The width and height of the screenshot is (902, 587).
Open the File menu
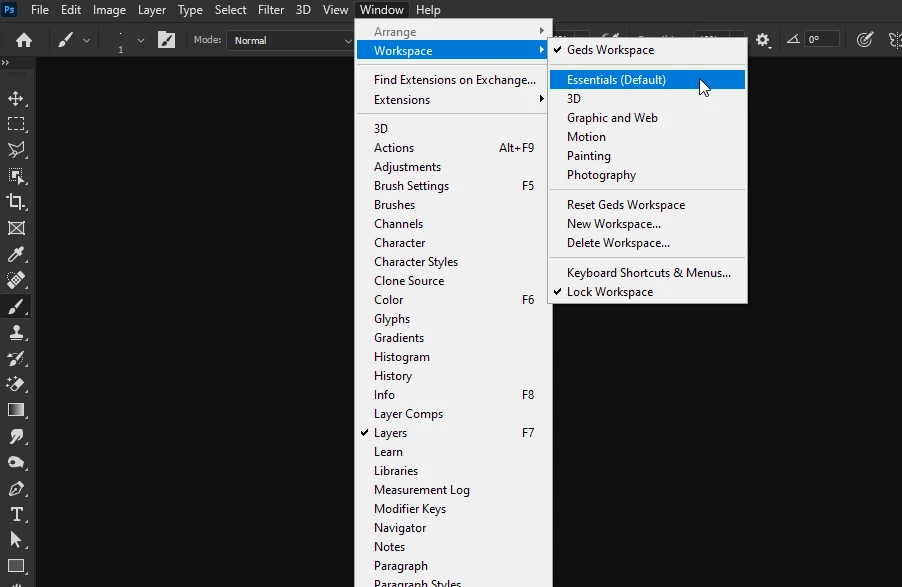pos(40,10)
